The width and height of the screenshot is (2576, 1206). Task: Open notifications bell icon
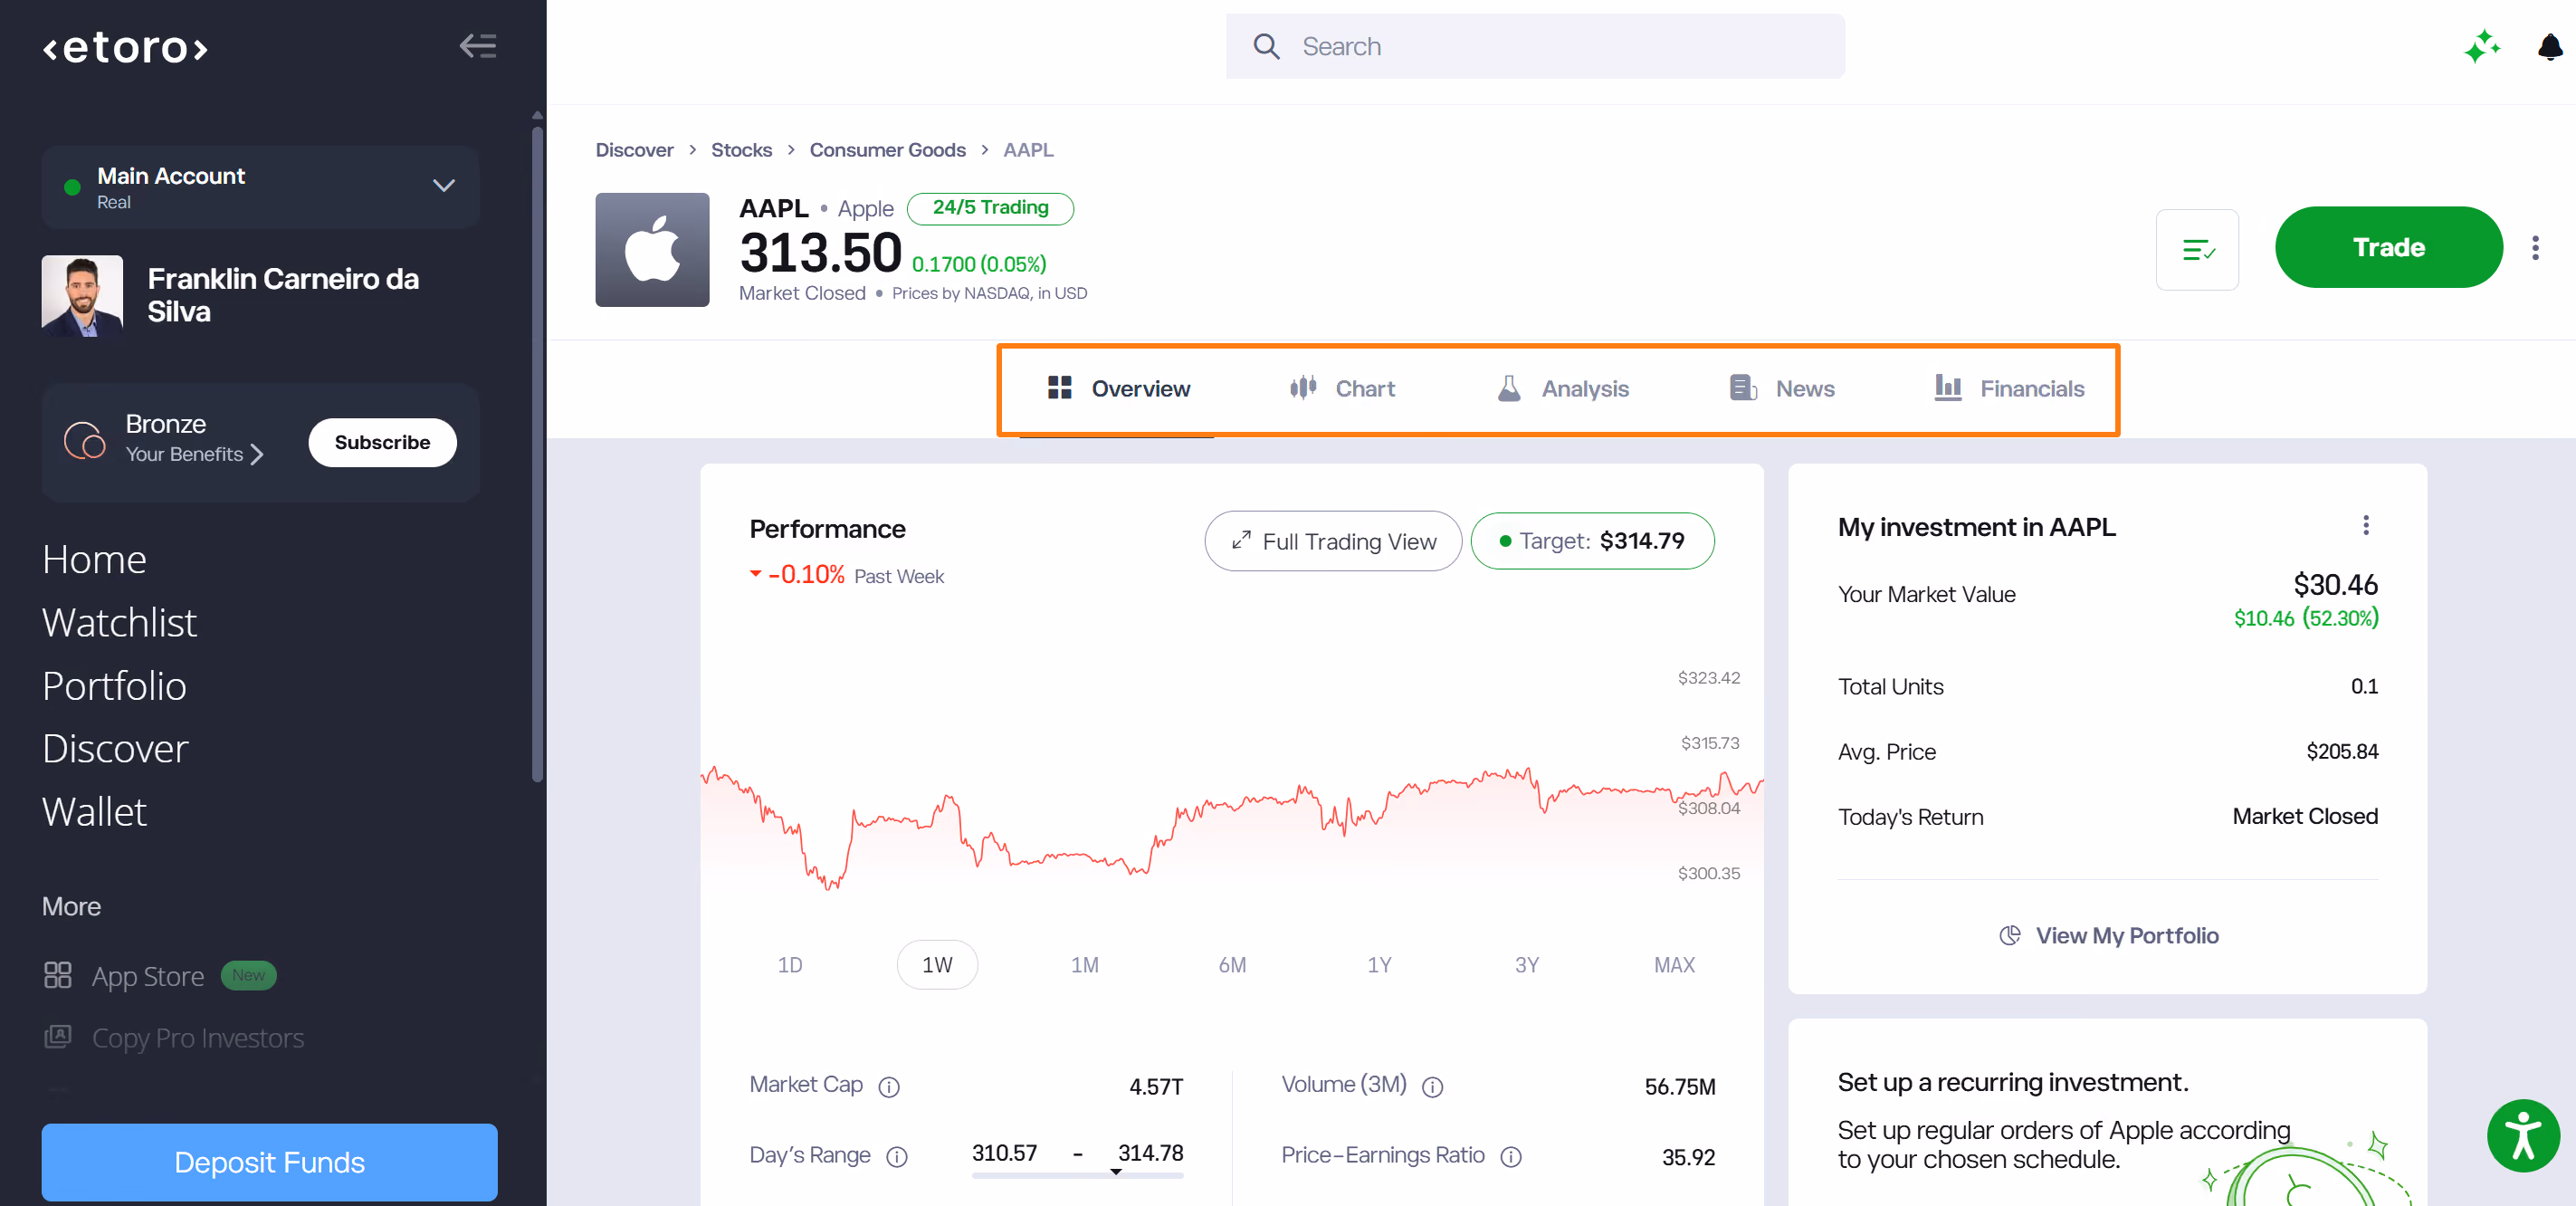(x=2550, y=46)
